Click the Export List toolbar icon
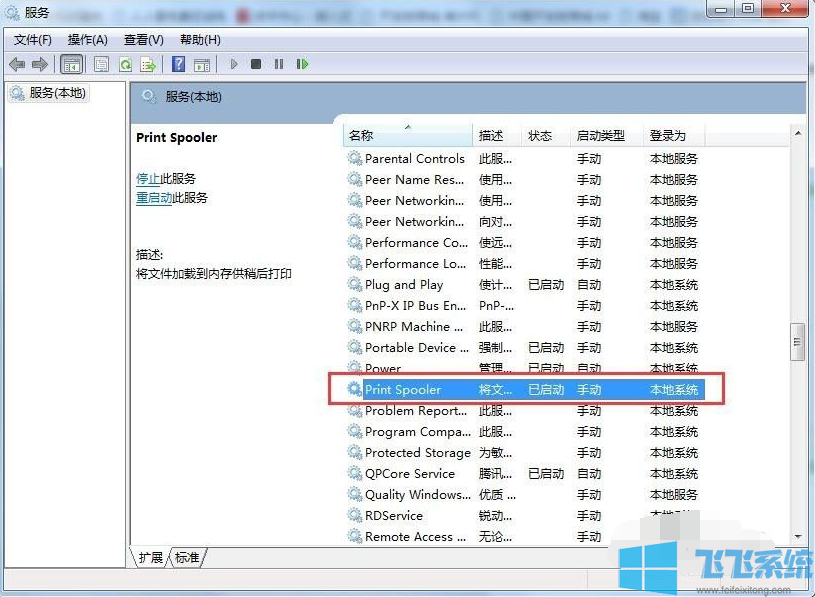815x597 pixels. (x=148, y=63)
